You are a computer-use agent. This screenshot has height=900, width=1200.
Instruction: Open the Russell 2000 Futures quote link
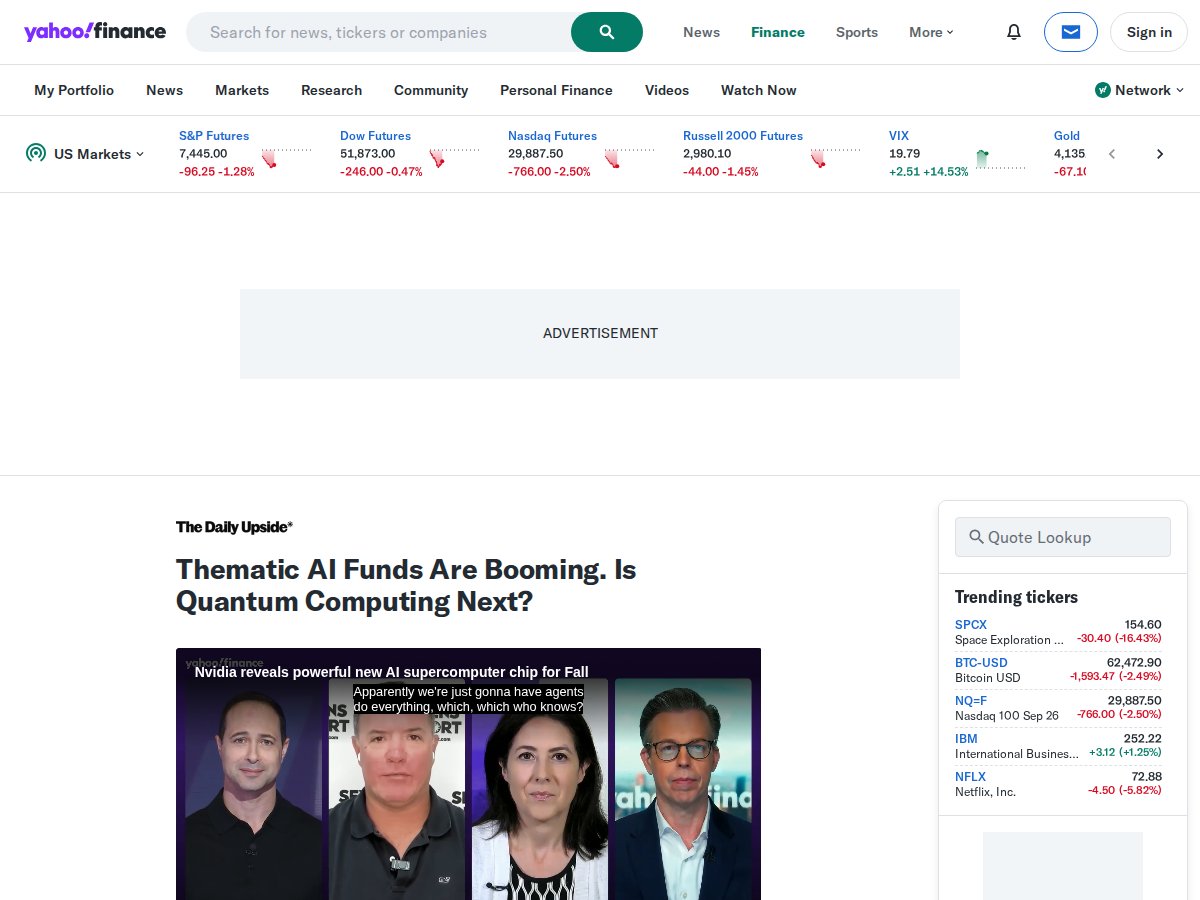[x=743, y=135]
